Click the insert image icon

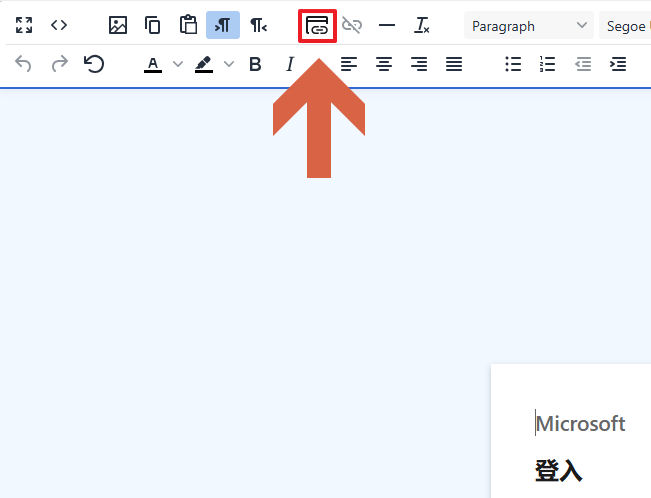tap(118, 26)
